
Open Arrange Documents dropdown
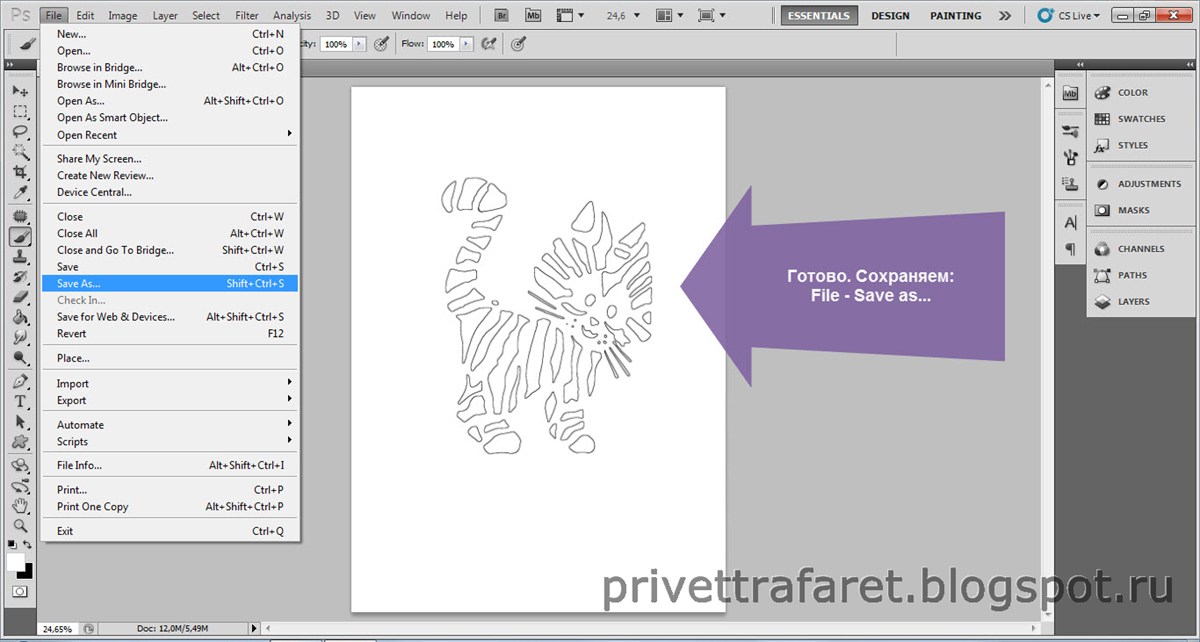[x=678, y=16]
